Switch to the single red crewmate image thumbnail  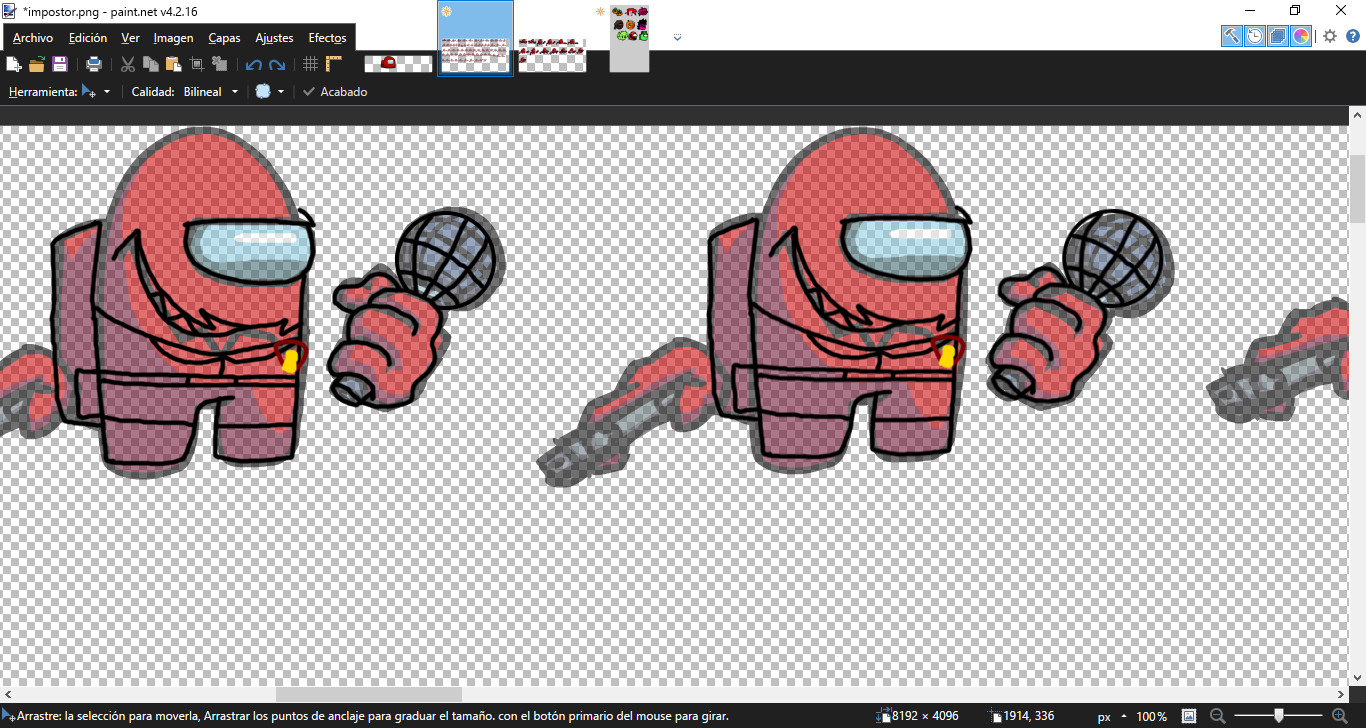tap(398, 63)
